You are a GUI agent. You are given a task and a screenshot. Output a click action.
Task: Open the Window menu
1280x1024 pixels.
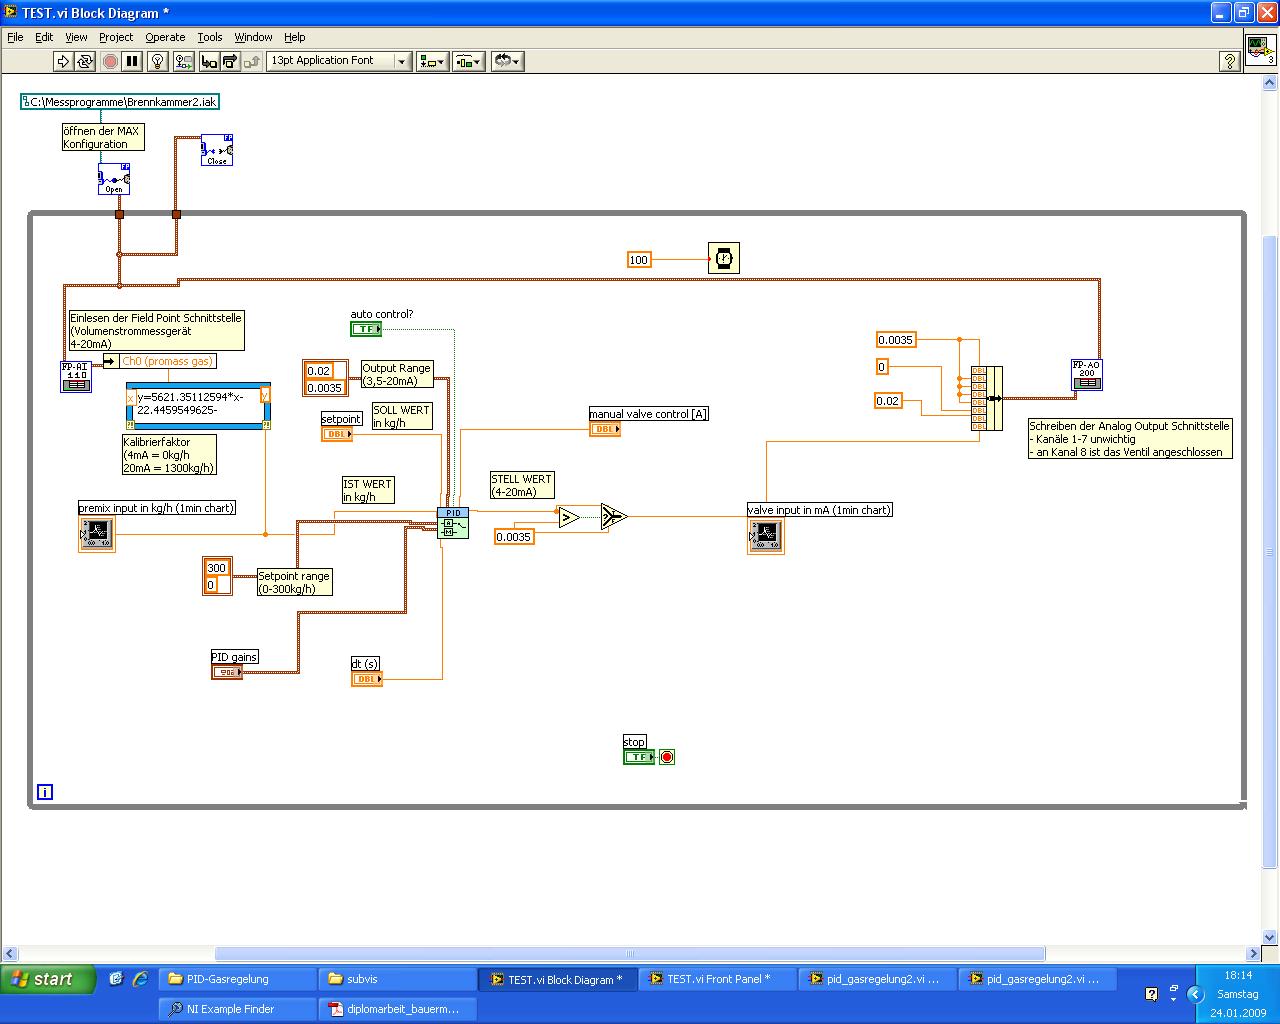(x=253, y=37)
